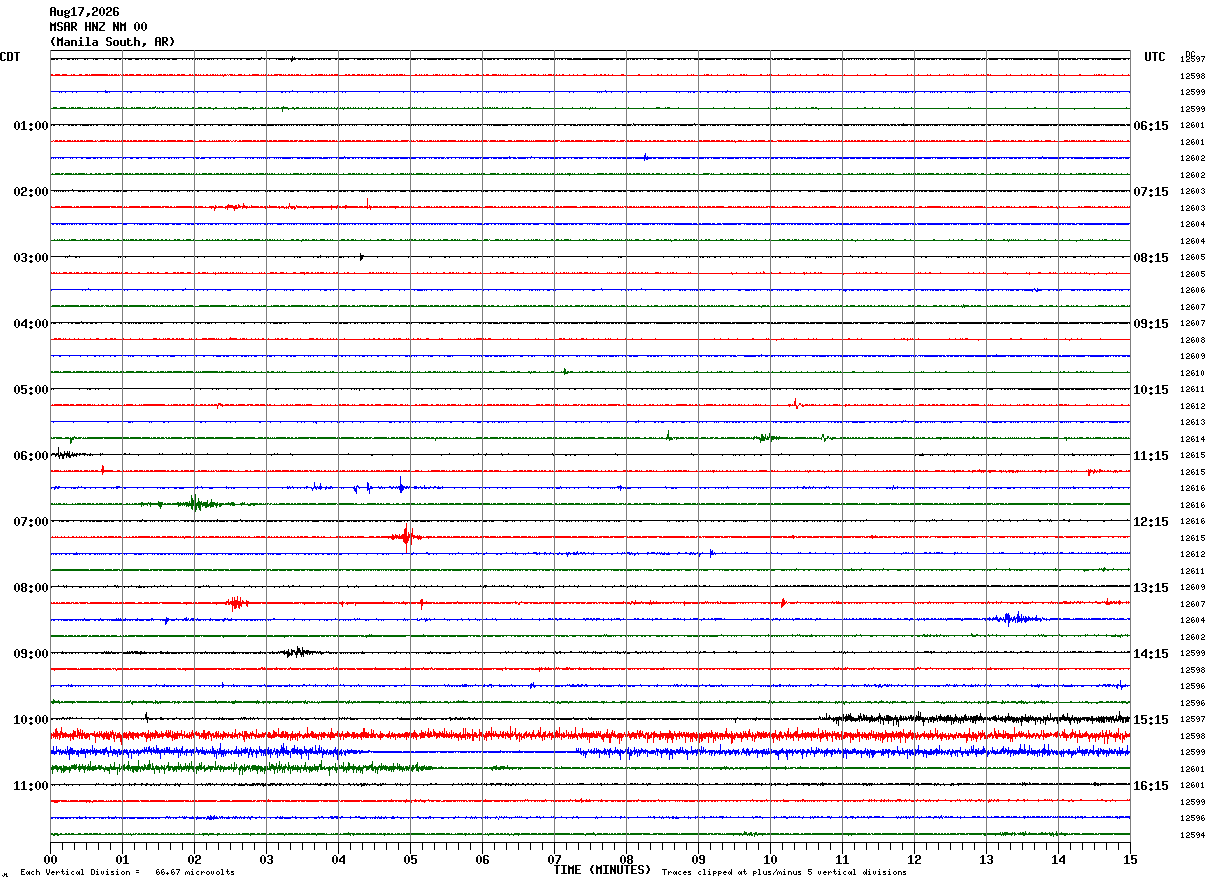Screen dimensions: 1210x886
Task: Click the 15:15 UTC time label
Action: point(1150,720)
